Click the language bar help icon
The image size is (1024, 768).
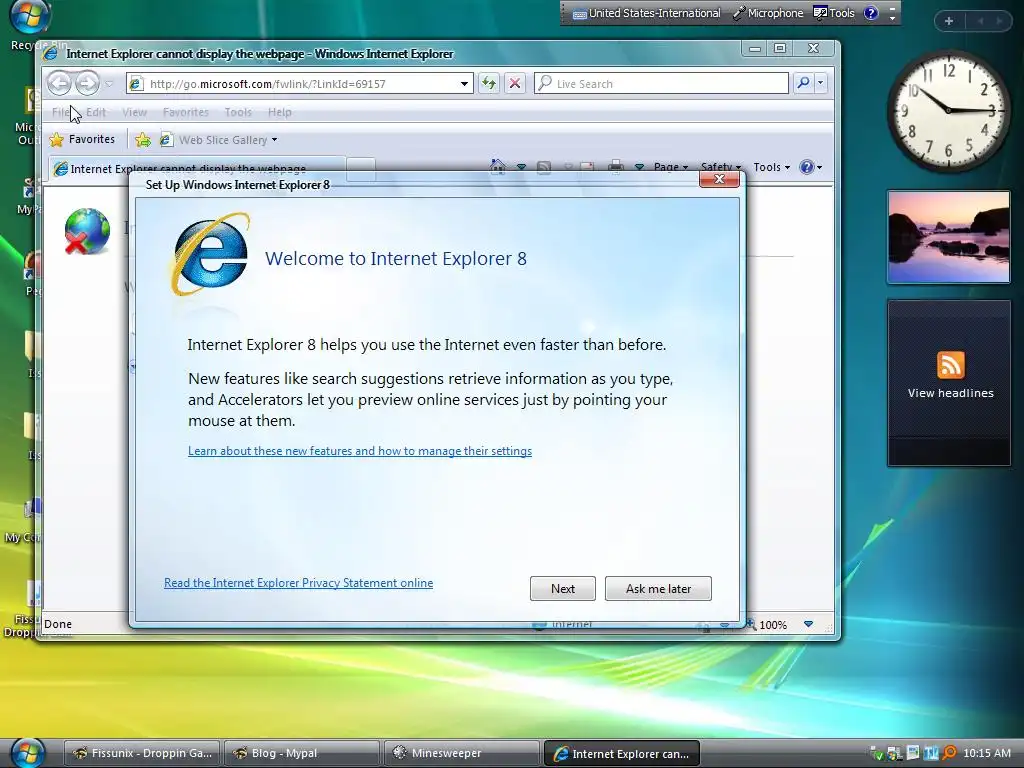(871, 13)
